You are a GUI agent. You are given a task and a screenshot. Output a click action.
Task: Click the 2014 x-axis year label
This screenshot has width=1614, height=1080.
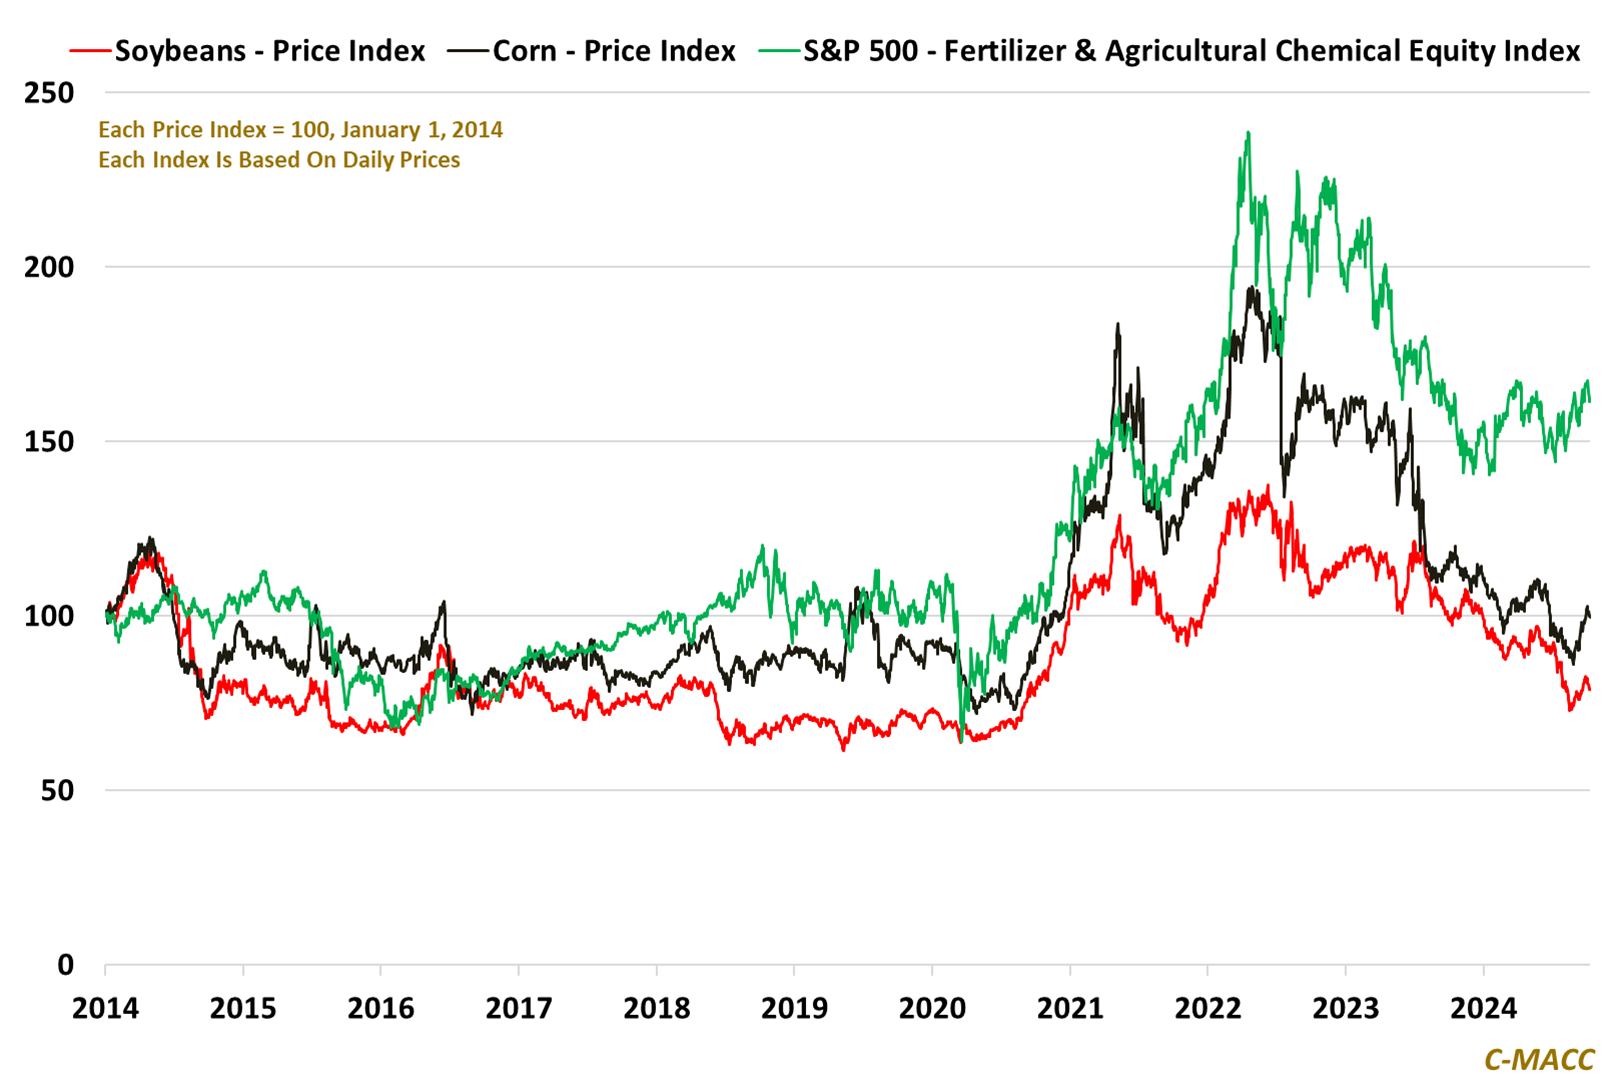(x=105, y=1008)
